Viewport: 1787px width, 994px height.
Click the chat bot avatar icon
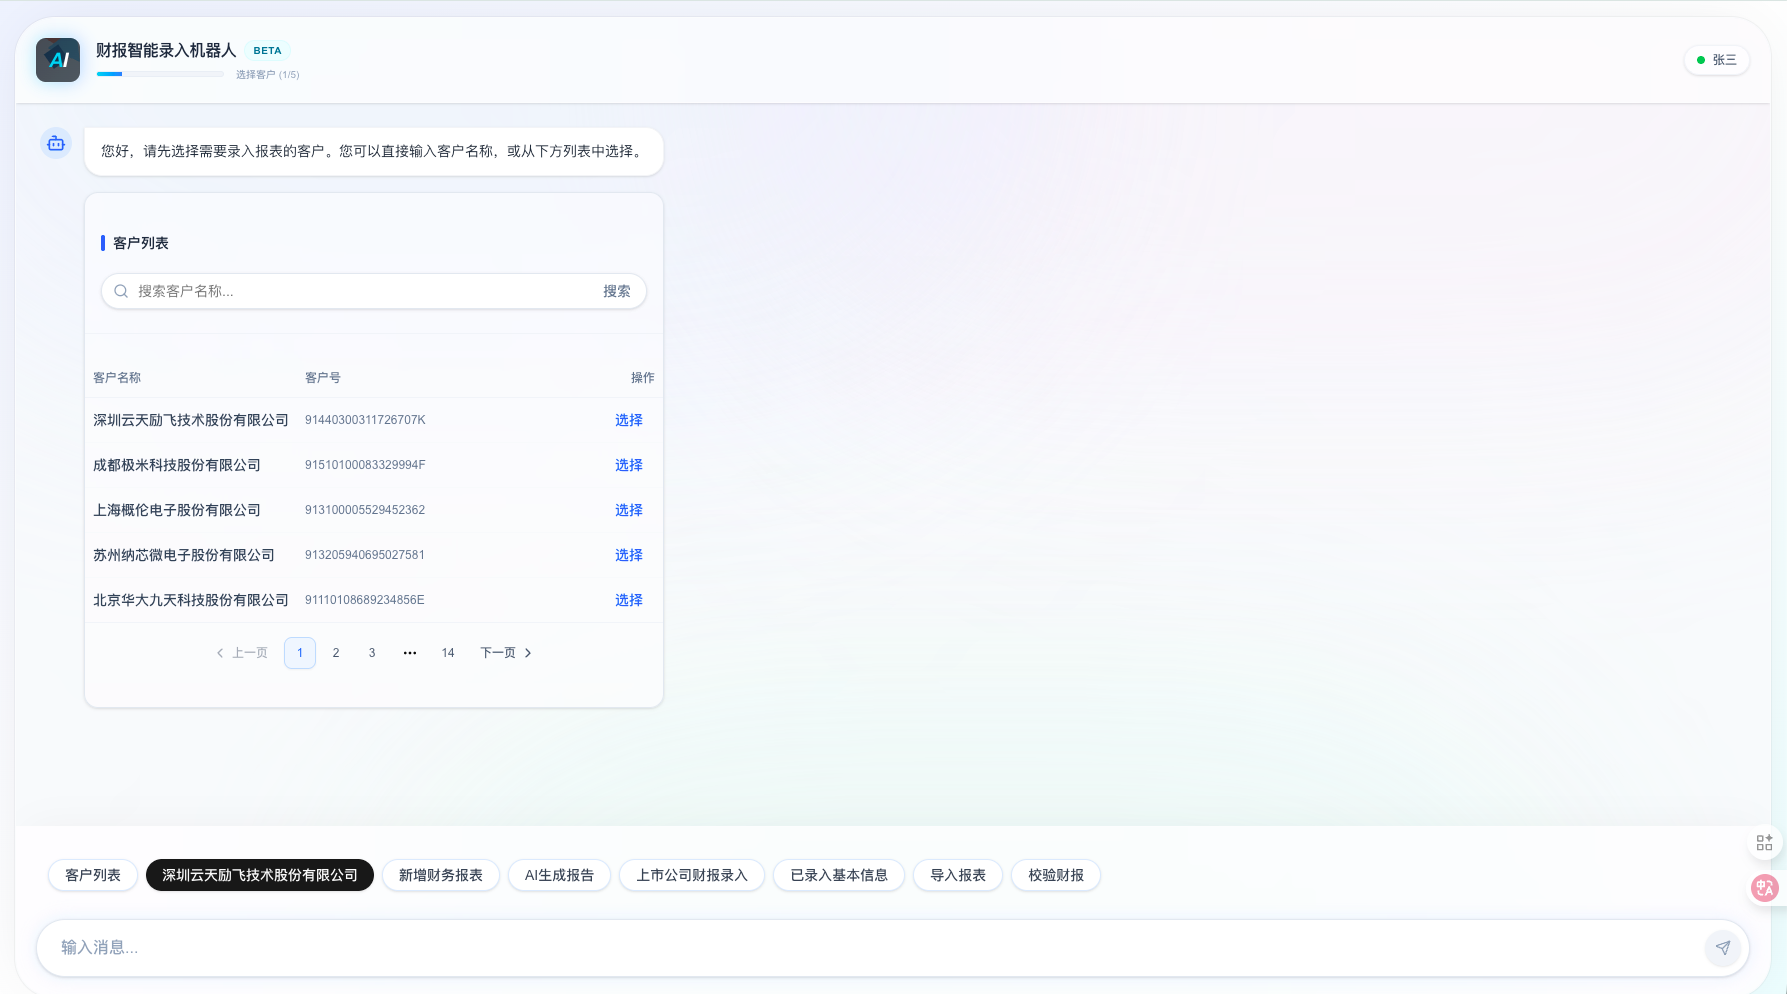56,144
